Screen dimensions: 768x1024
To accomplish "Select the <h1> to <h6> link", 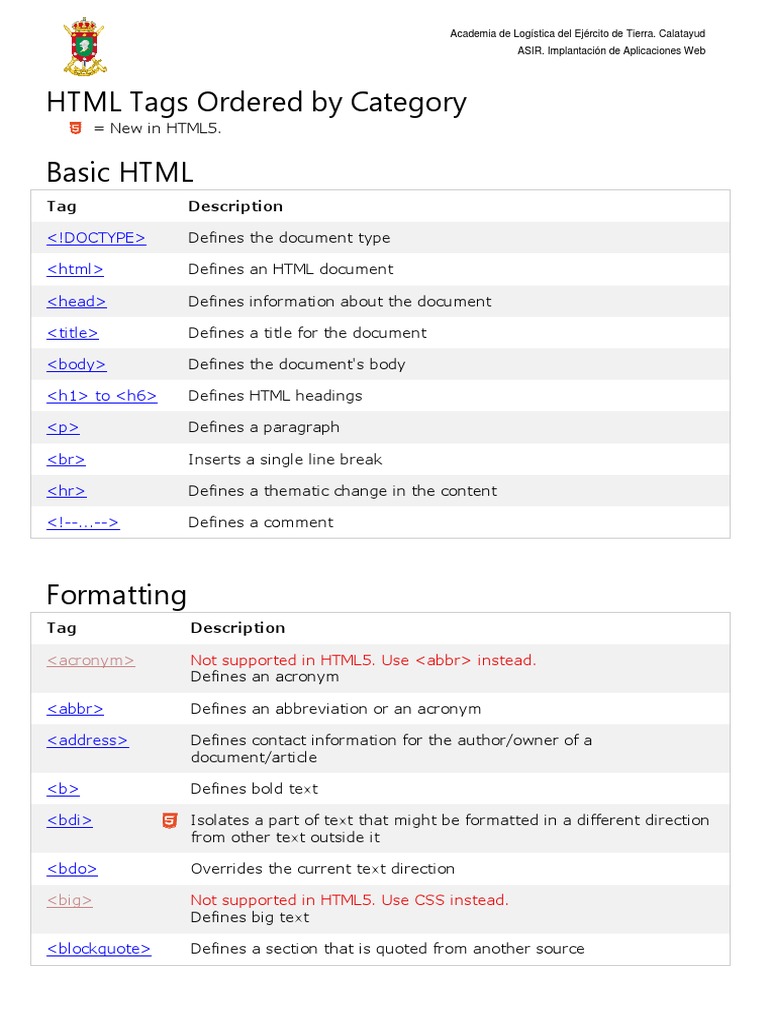I will [x=102, y=396].
